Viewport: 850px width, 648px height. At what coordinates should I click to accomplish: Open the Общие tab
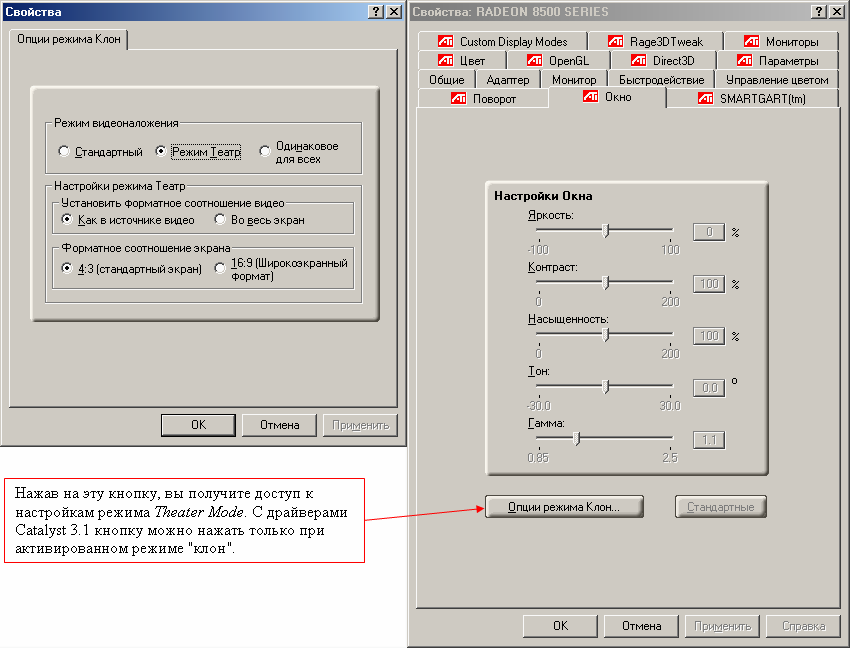(447, 80)
